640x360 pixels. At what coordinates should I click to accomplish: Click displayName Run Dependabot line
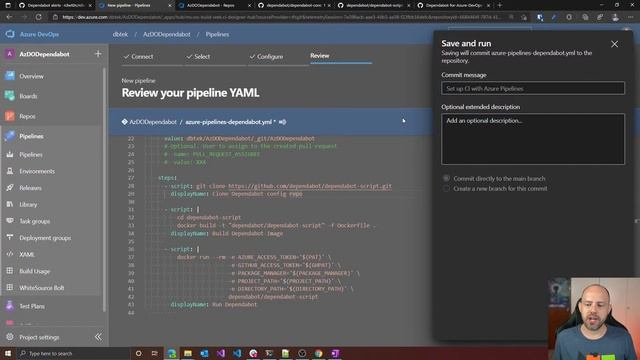coord(214,304)
